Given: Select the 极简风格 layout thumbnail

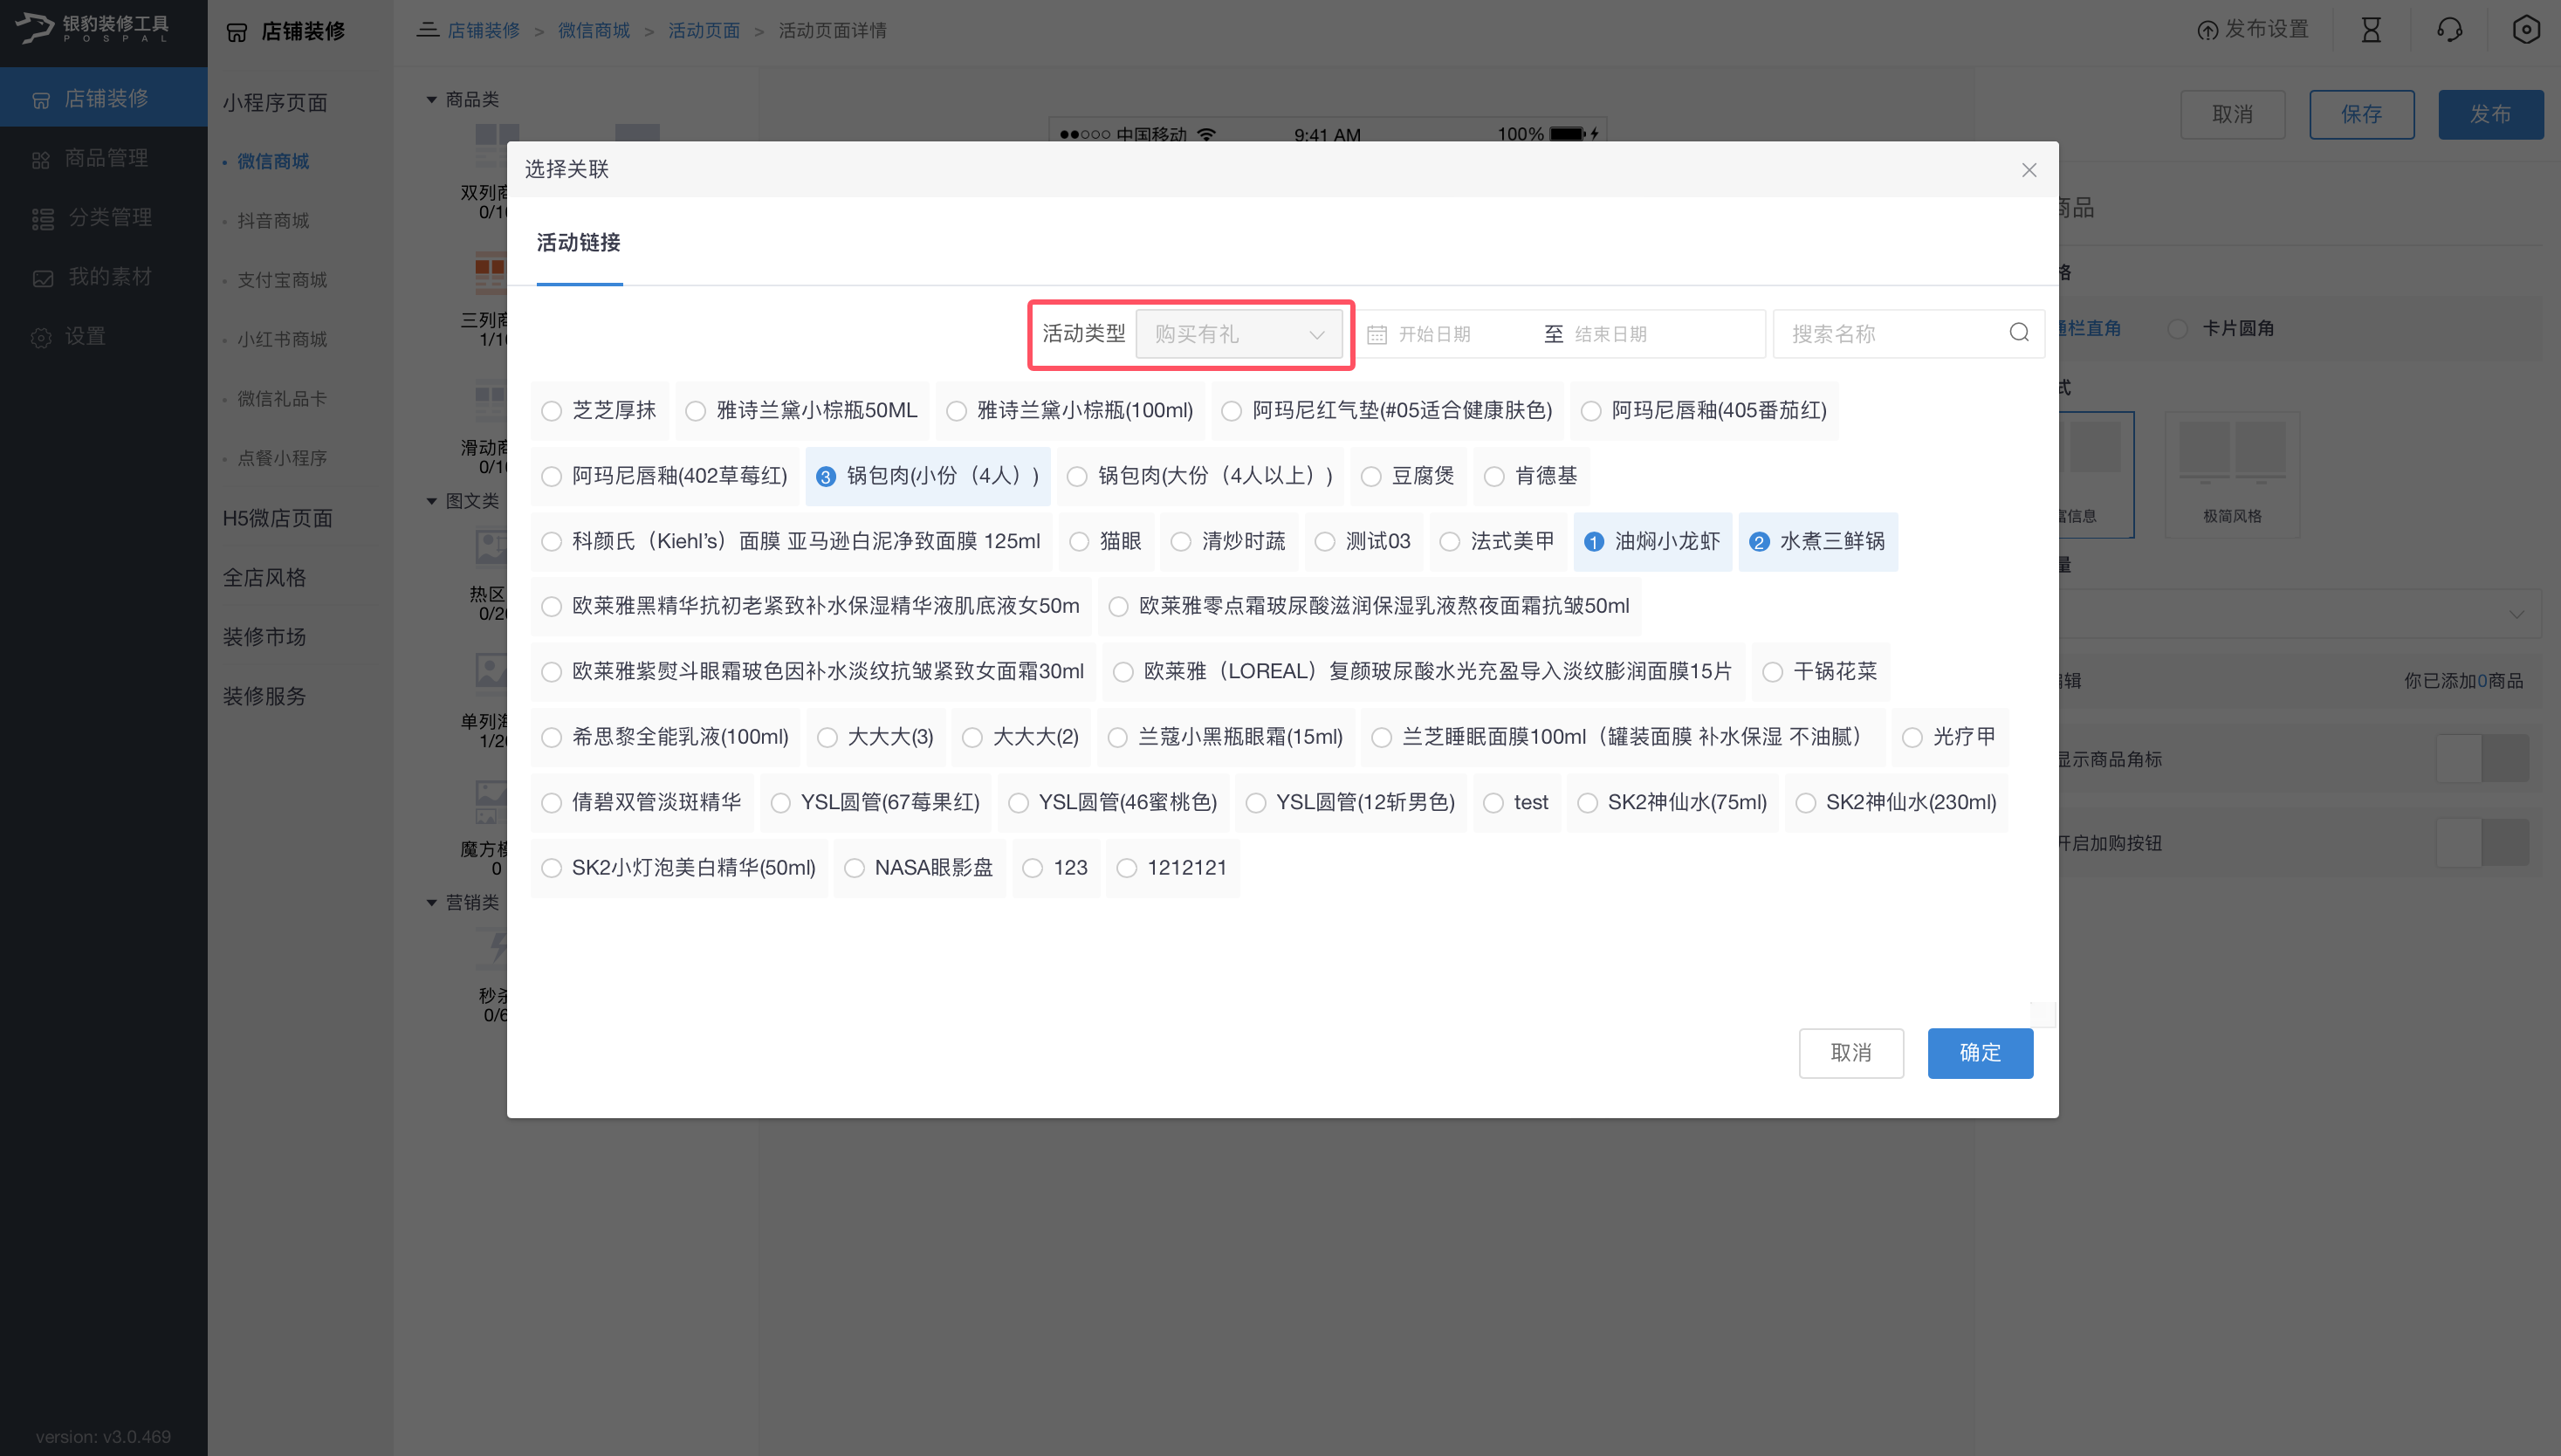Looking at the screenshot, I should tap(2232, 474).
